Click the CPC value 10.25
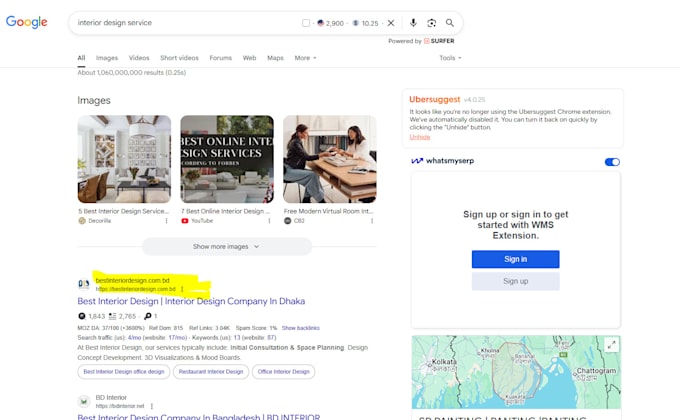 pos(370,23)
